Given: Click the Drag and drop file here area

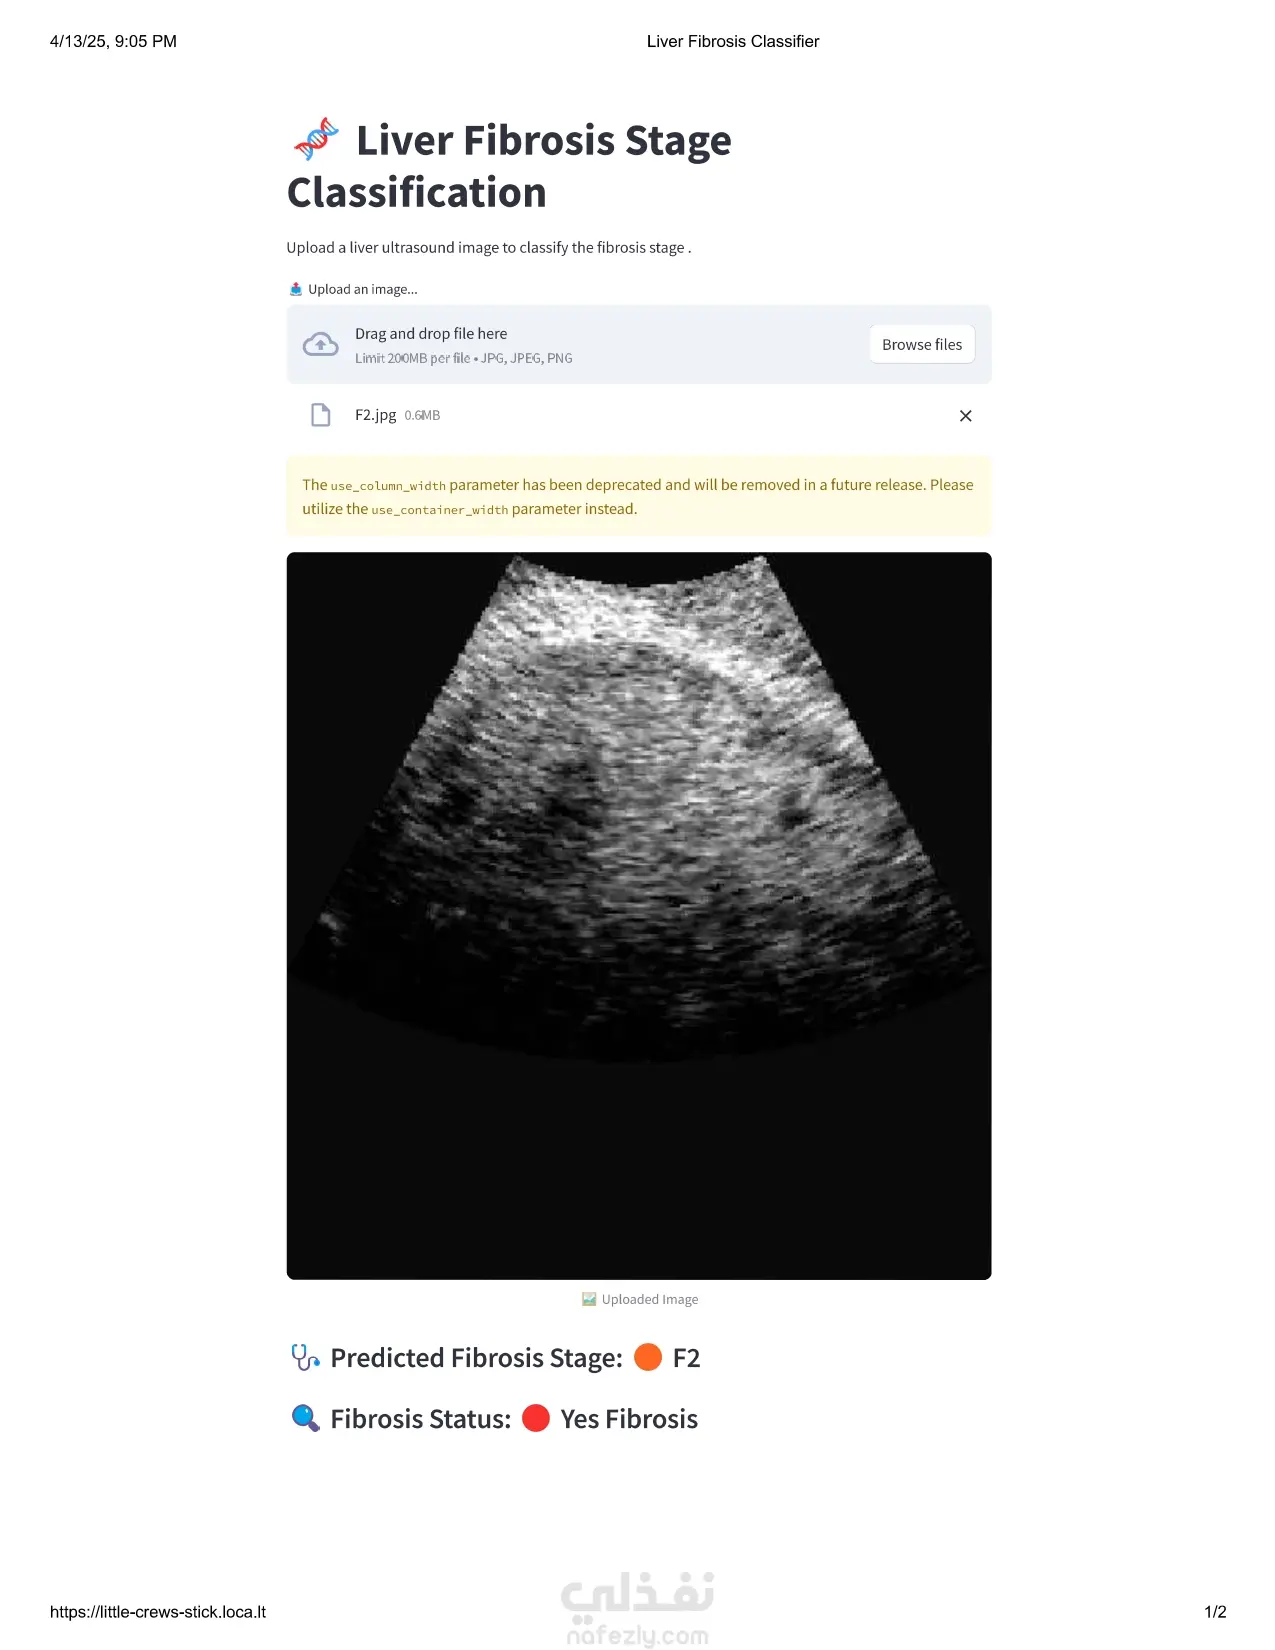Looking at the screenshot, I should point(639,344).
